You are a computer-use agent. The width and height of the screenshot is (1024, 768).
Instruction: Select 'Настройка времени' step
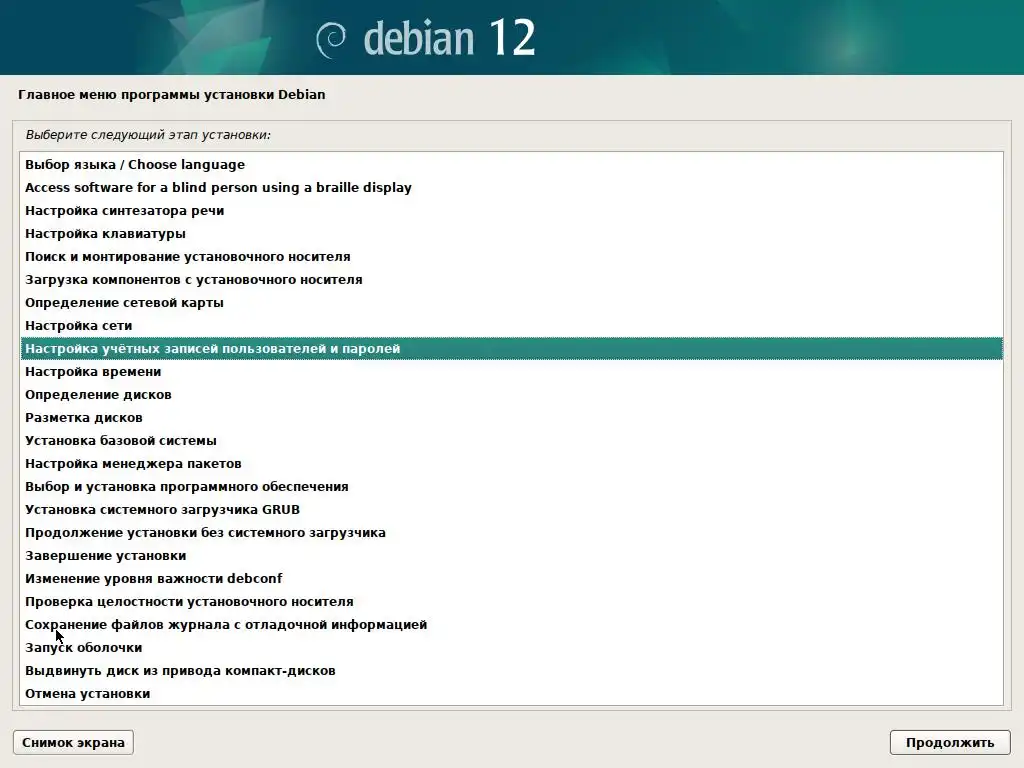click(511, 372)
